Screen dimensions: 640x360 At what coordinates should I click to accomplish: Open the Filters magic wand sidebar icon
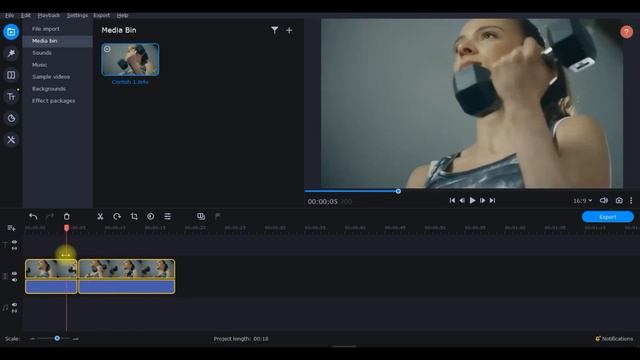click(11, 53)
